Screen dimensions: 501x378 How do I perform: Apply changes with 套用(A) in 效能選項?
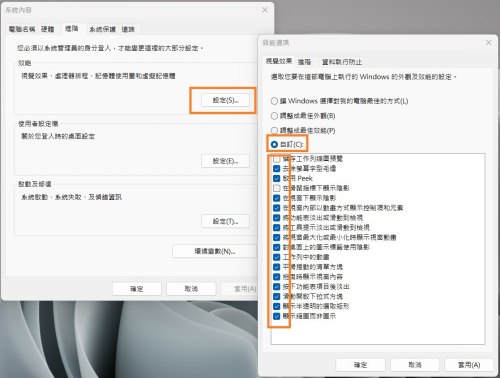pyautogui.click(x=469, y=365)
